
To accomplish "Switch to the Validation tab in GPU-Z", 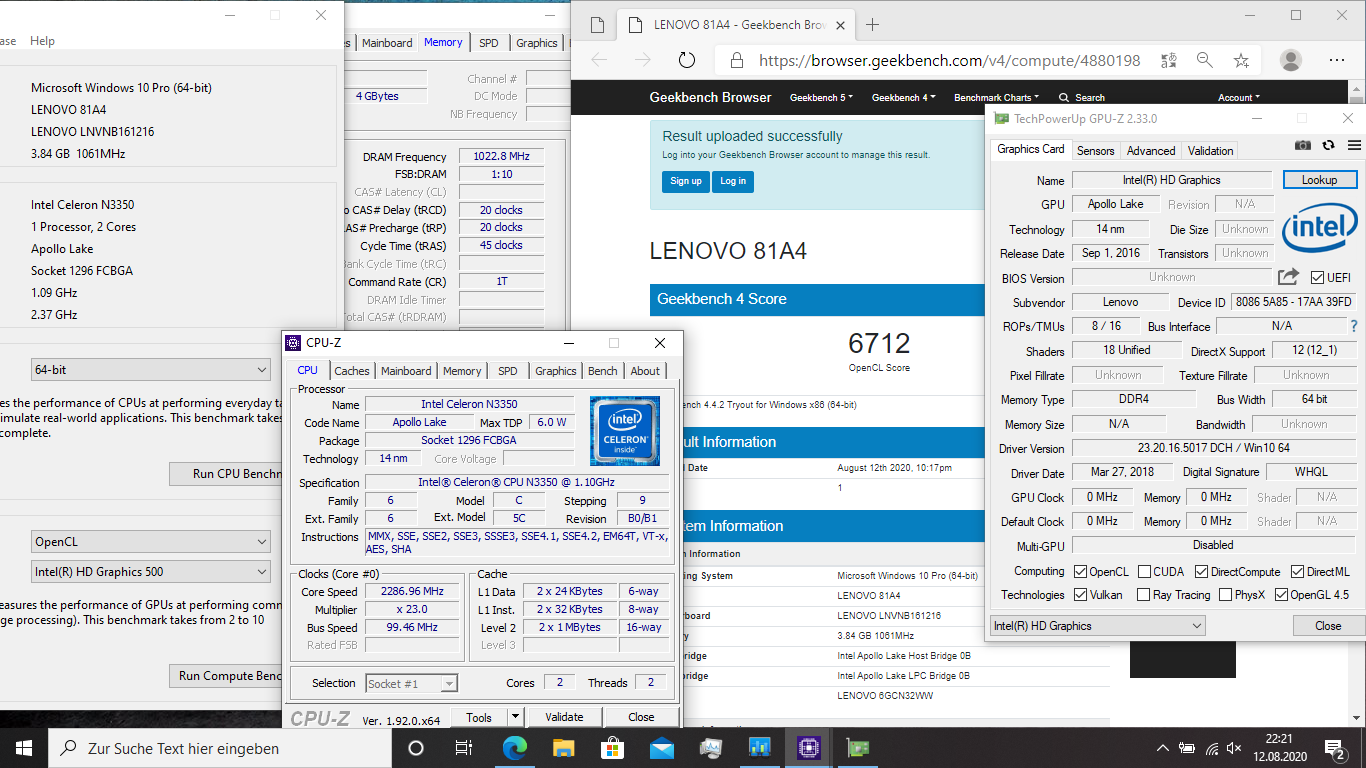I will (1210, 150).
